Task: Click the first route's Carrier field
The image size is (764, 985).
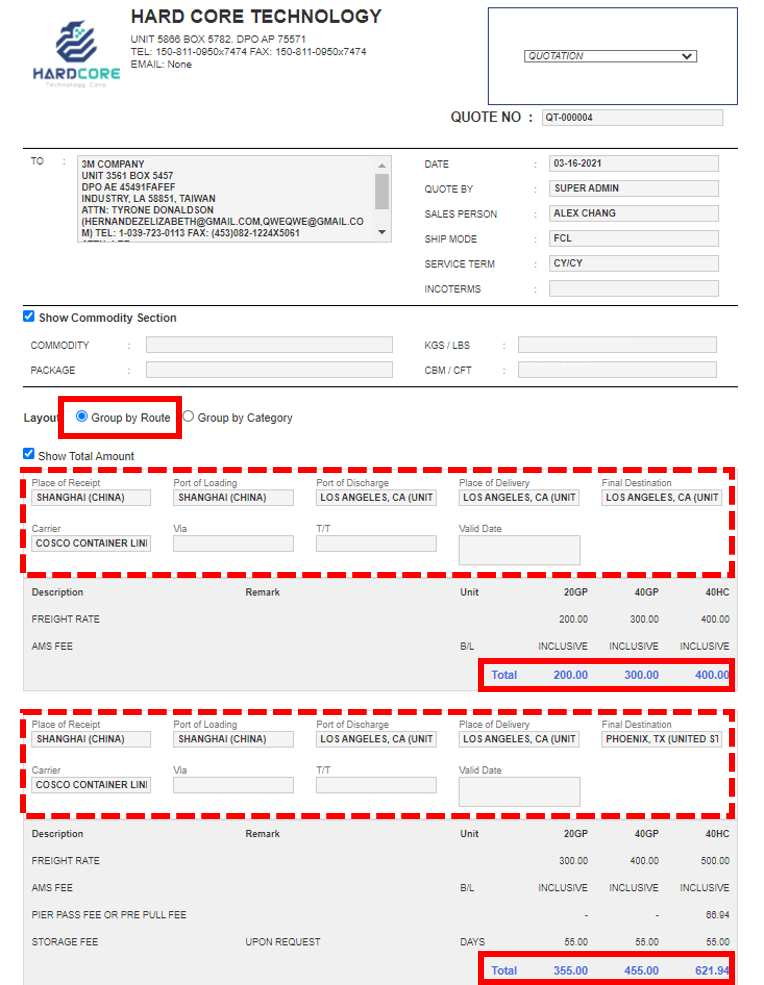Action: pyautogui.click(x=91, y=544)
